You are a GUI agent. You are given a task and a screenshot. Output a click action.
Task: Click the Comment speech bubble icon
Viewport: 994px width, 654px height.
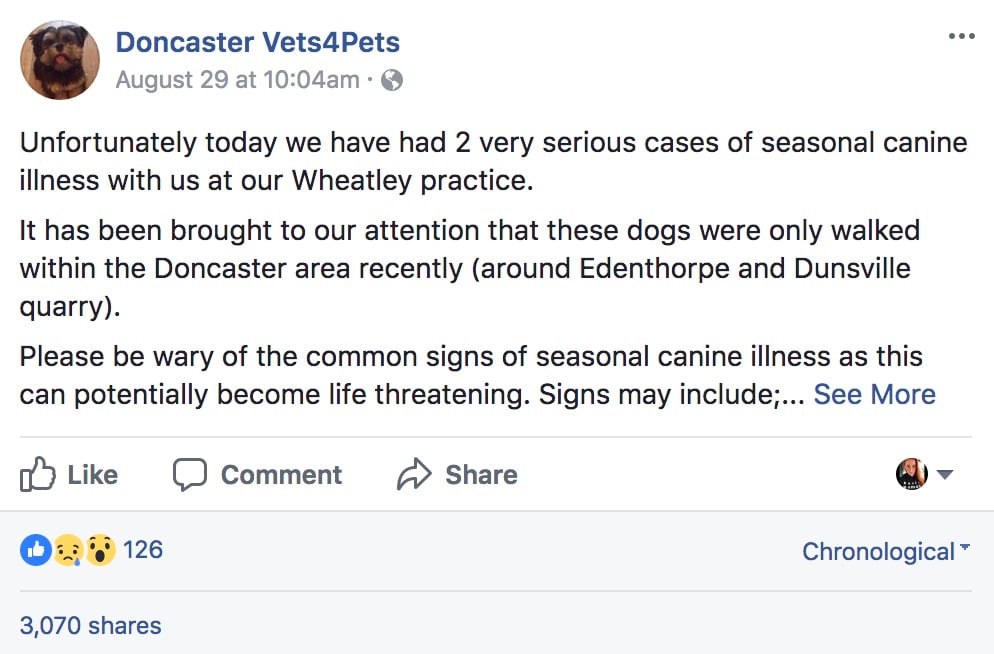pyautogui.click(x=190, y=474)
